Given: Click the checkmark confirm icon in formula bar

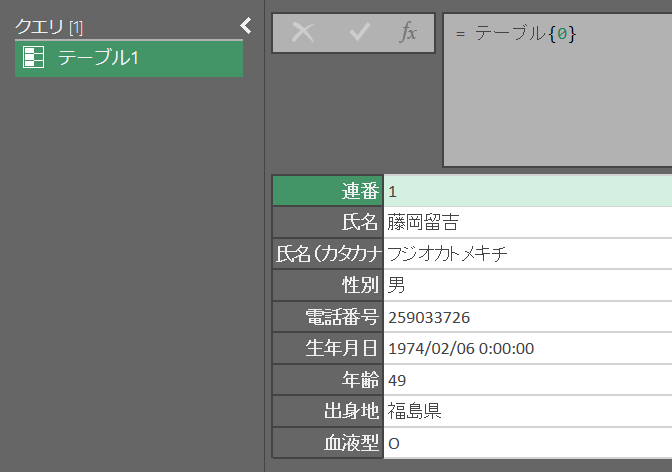Looking at the screenshot, I should tap(358, 32).
